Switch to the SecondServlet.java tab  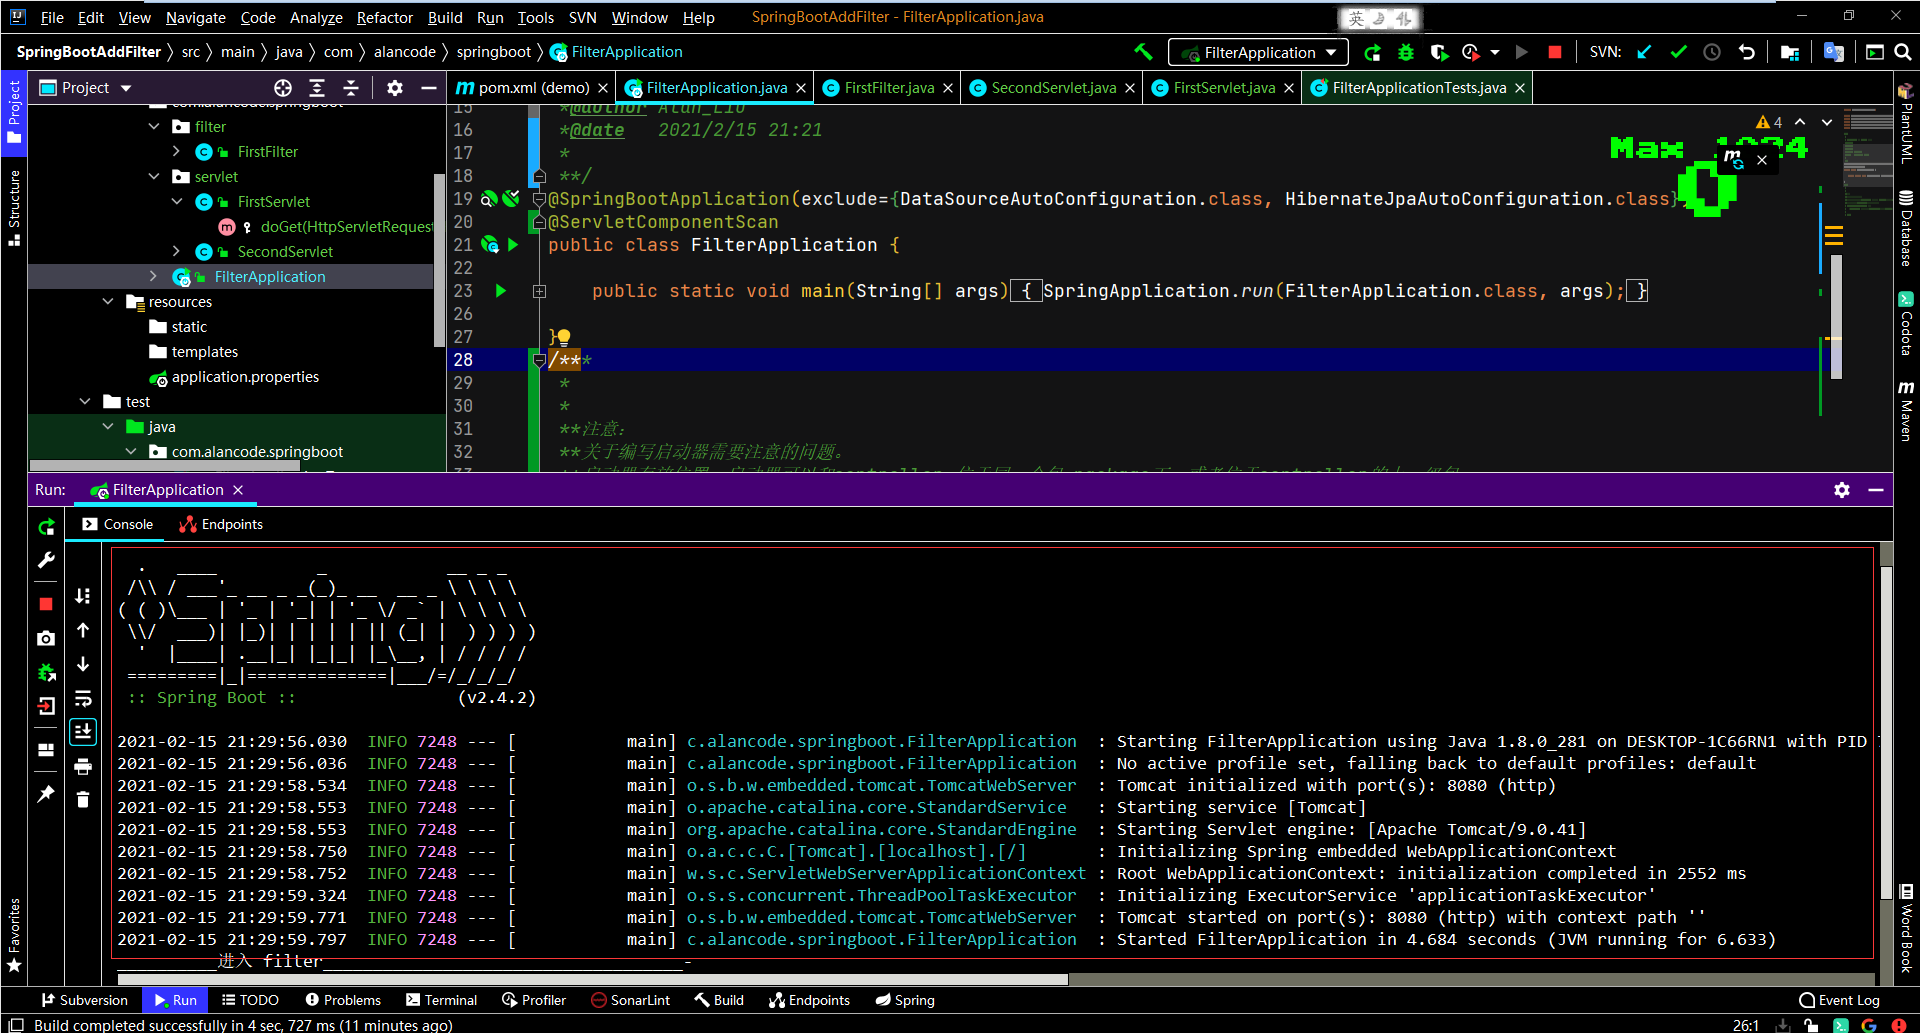click(x=1053, y=88)
